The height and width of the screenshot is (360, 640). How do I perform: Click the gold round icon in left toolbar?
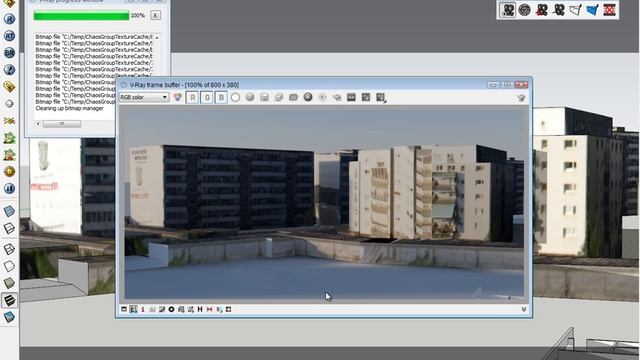[9, 171]
